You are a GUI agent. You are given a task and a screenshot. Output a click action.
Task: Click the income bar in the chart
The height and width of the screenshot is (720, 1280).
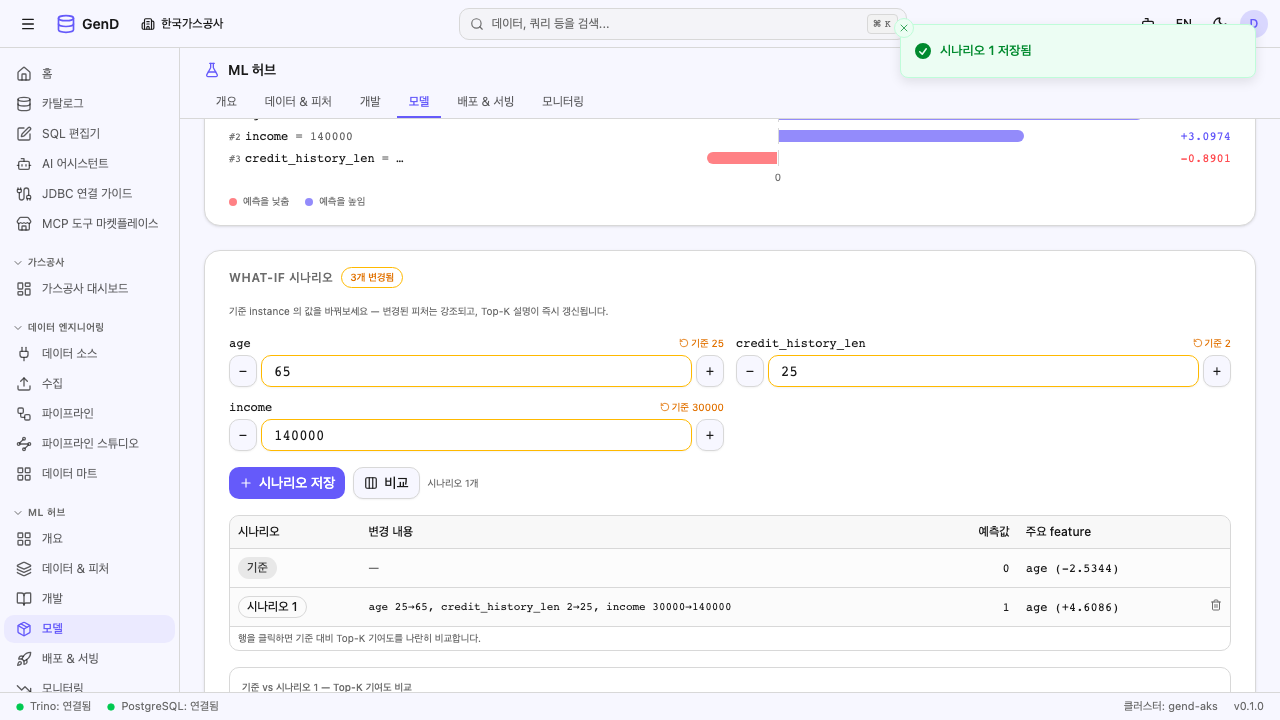coord(901,136)
